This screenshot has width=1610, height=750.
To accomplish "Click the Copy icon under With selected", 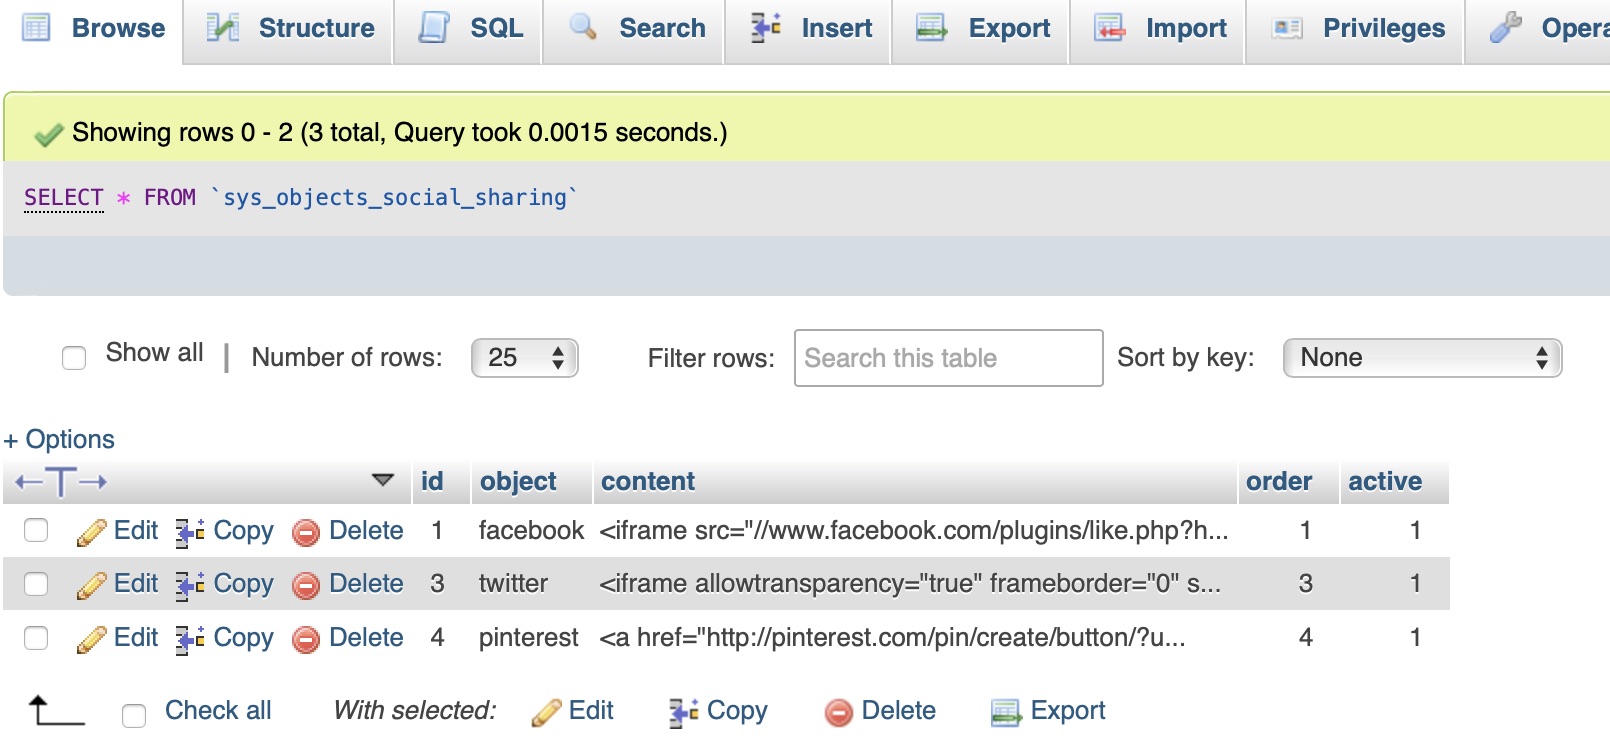I will click(684, 712).
